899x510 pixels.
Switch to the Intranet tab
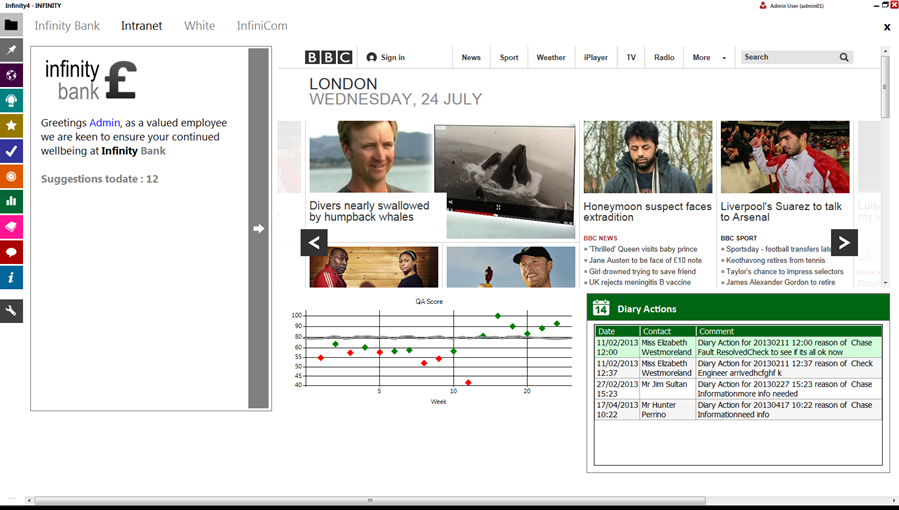pyautogui.click(x=142, y=26)
